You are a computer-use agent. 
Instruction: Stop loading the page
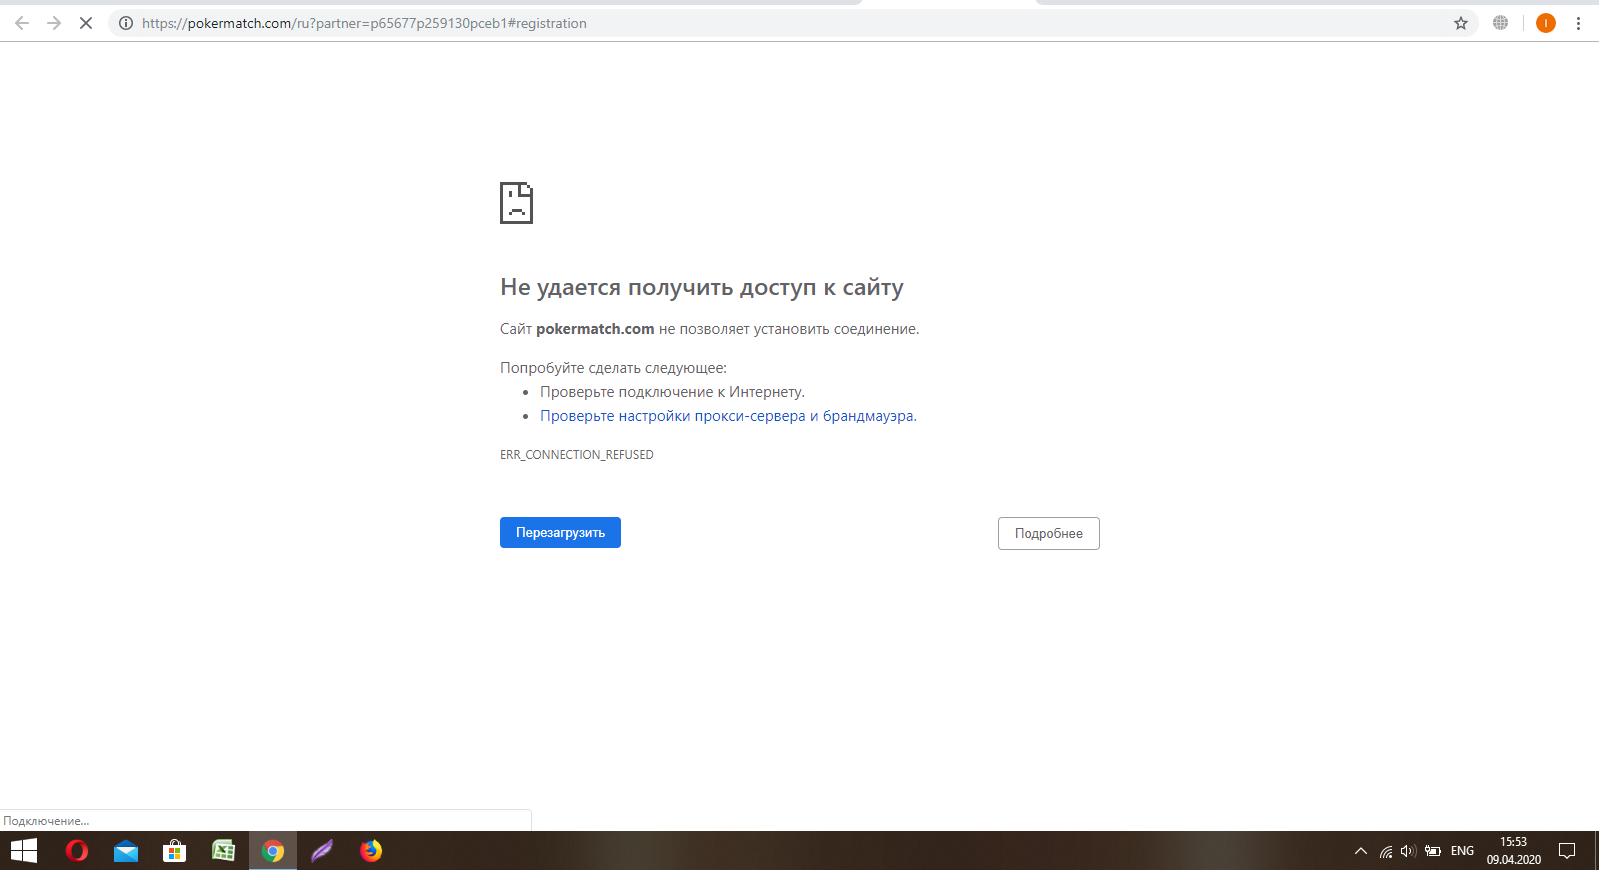(x=86, y=23)
